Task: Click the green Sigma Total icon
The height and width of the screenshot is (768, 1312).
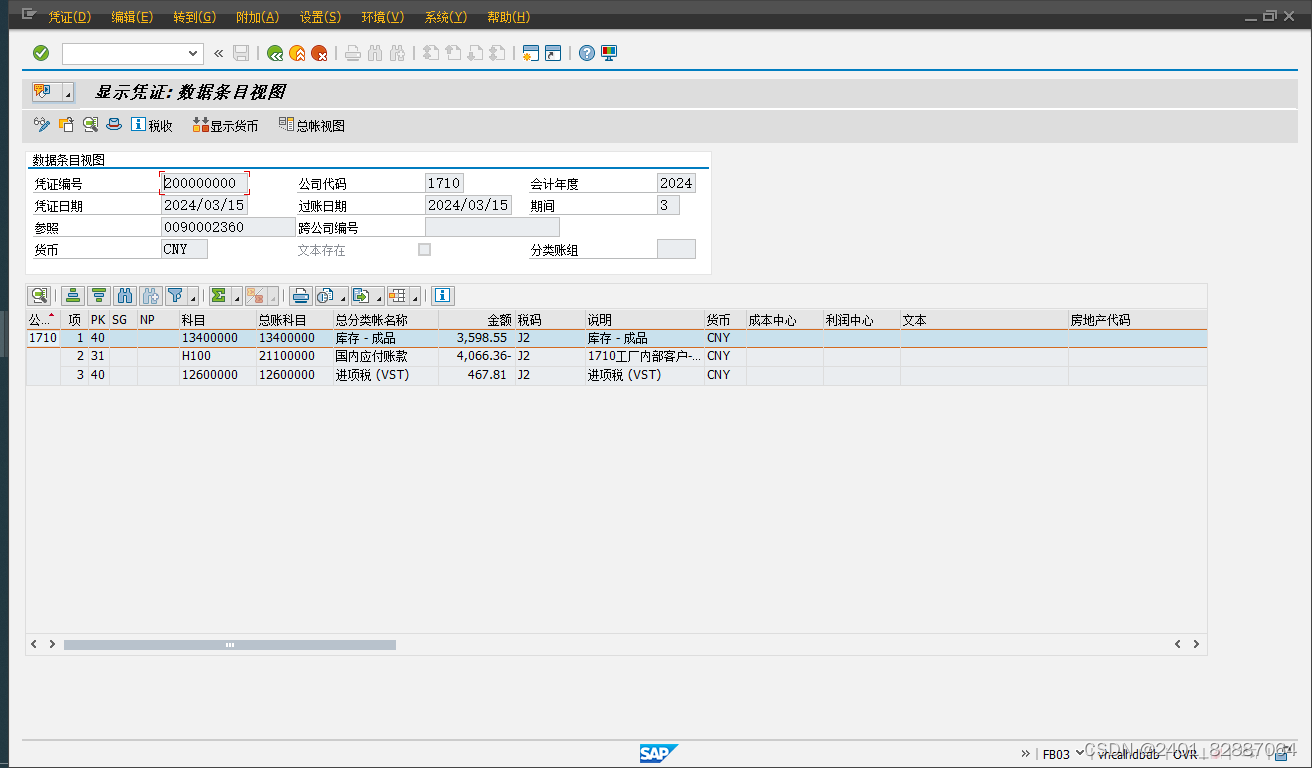Action: coord(218,295)
